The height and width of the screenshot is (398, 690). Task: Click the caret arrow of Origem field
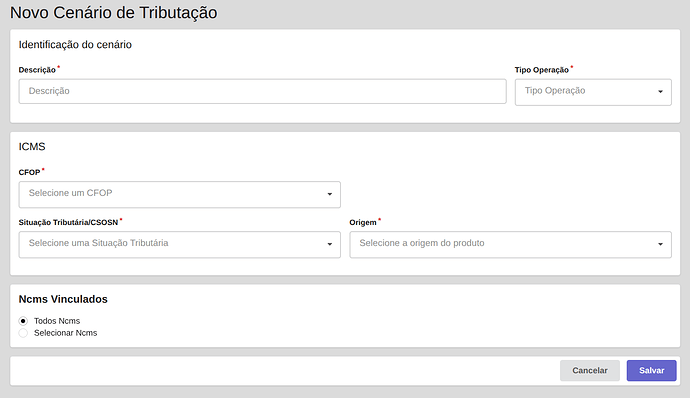(660, 244)
